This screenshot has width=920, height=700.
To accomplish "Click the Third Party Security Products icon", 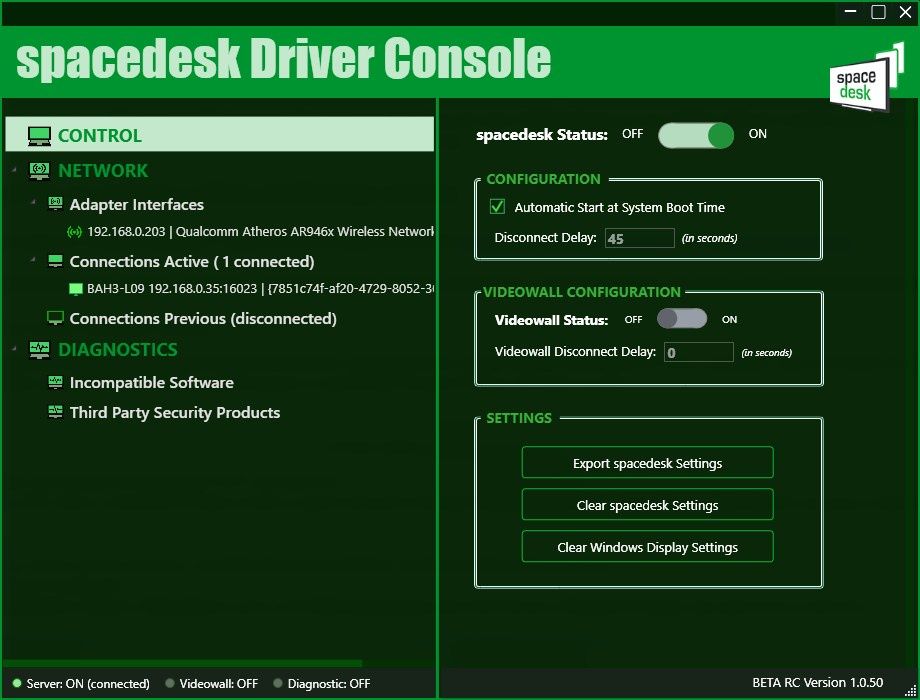I will pos(55,412).
